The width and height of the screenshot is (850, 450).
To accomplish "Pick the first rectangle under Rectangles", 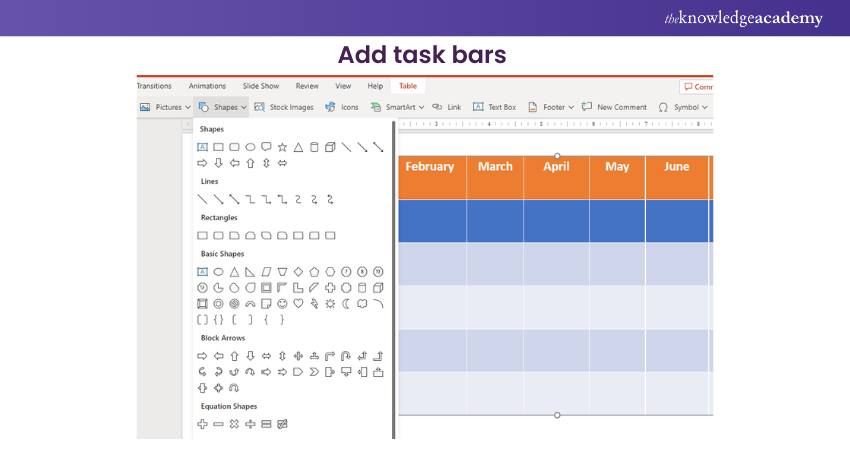I will click(x=202, y=235).
